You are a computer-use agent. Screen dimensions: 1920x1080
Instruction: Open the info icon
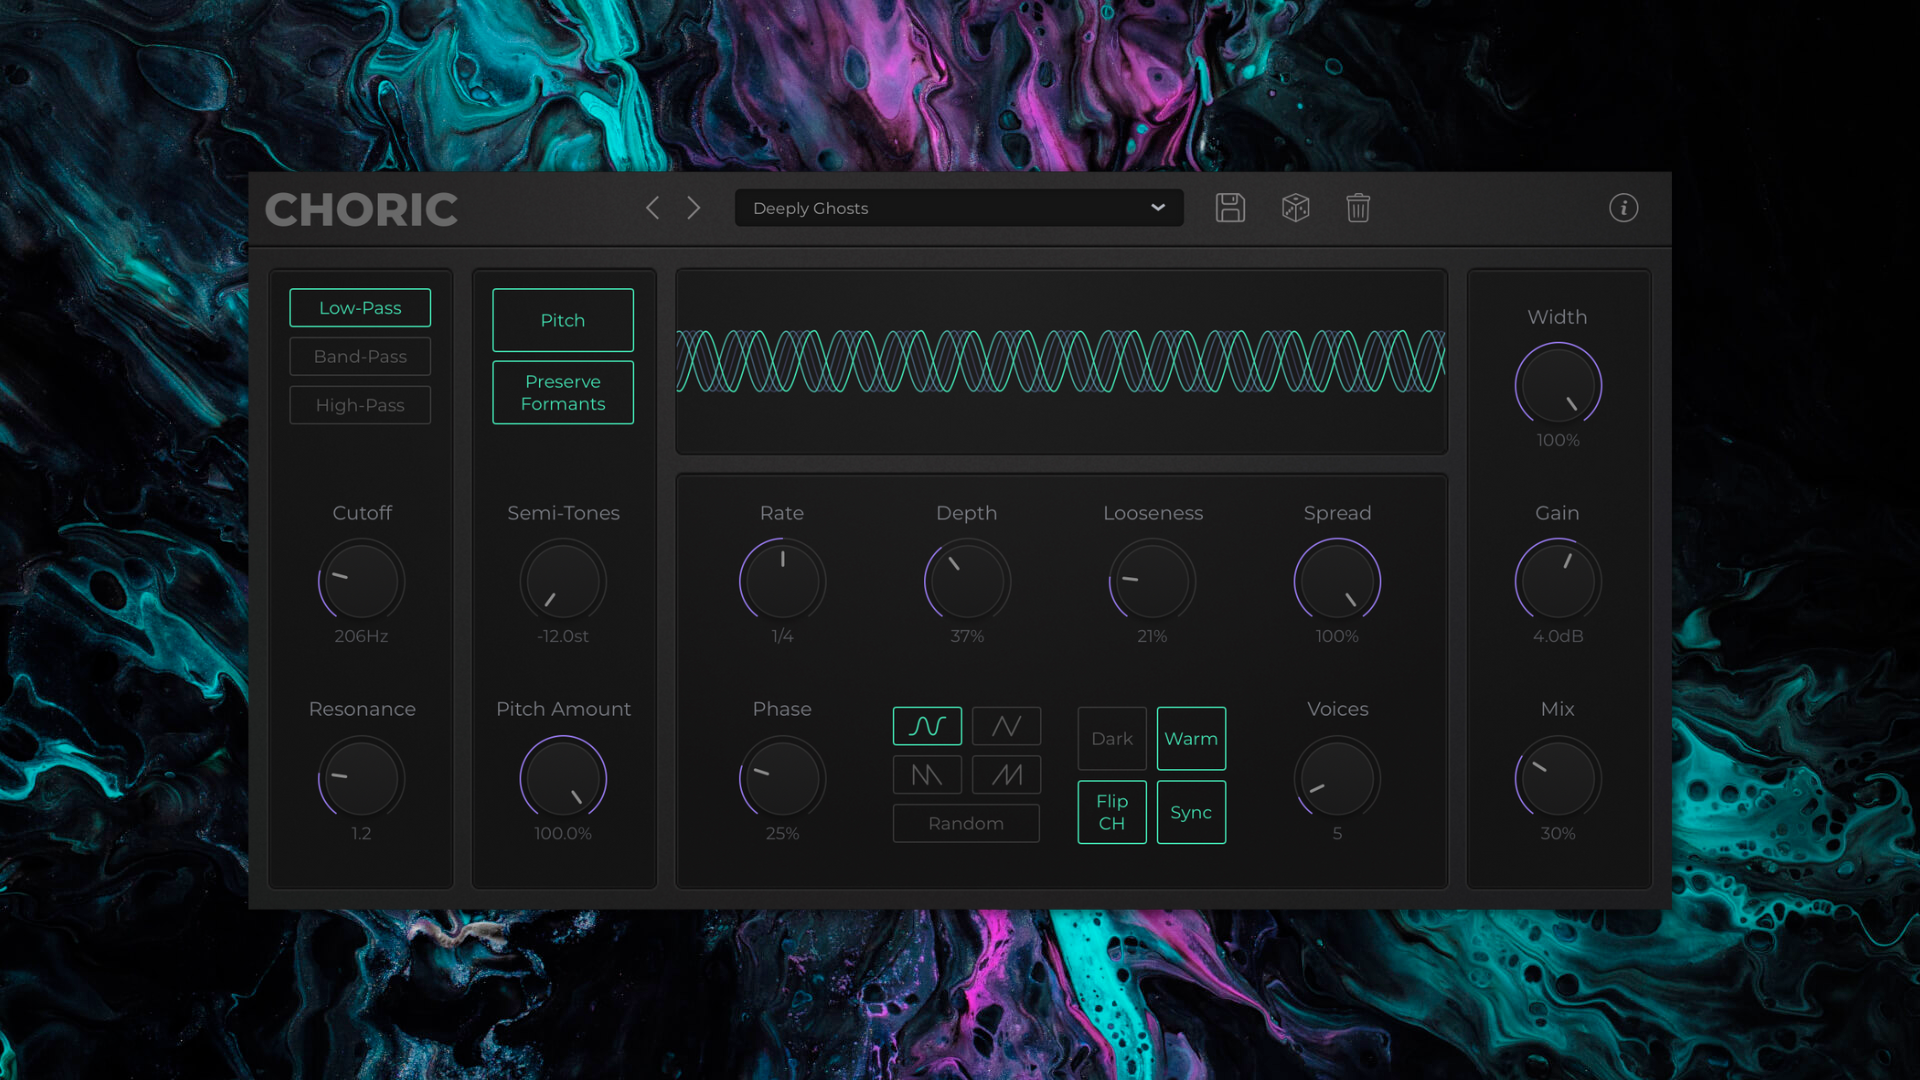1623,208
